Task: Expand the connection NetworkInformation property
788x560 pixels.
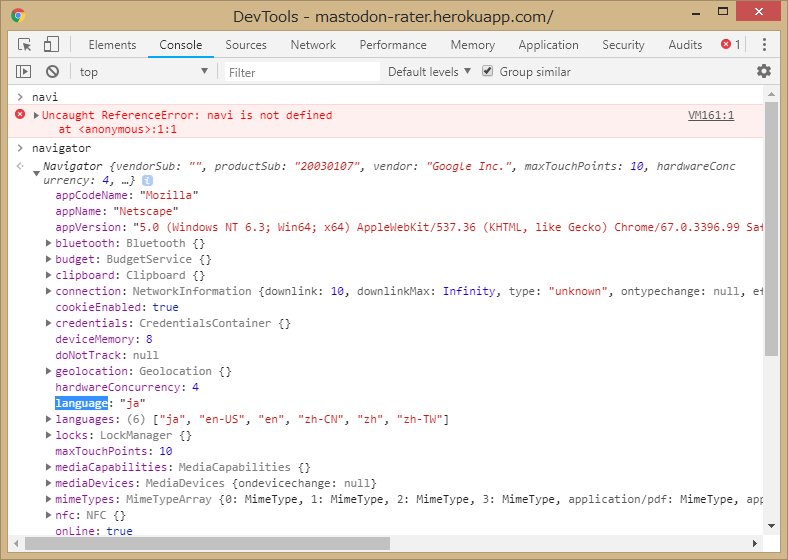Action: (x=49, y=292)
